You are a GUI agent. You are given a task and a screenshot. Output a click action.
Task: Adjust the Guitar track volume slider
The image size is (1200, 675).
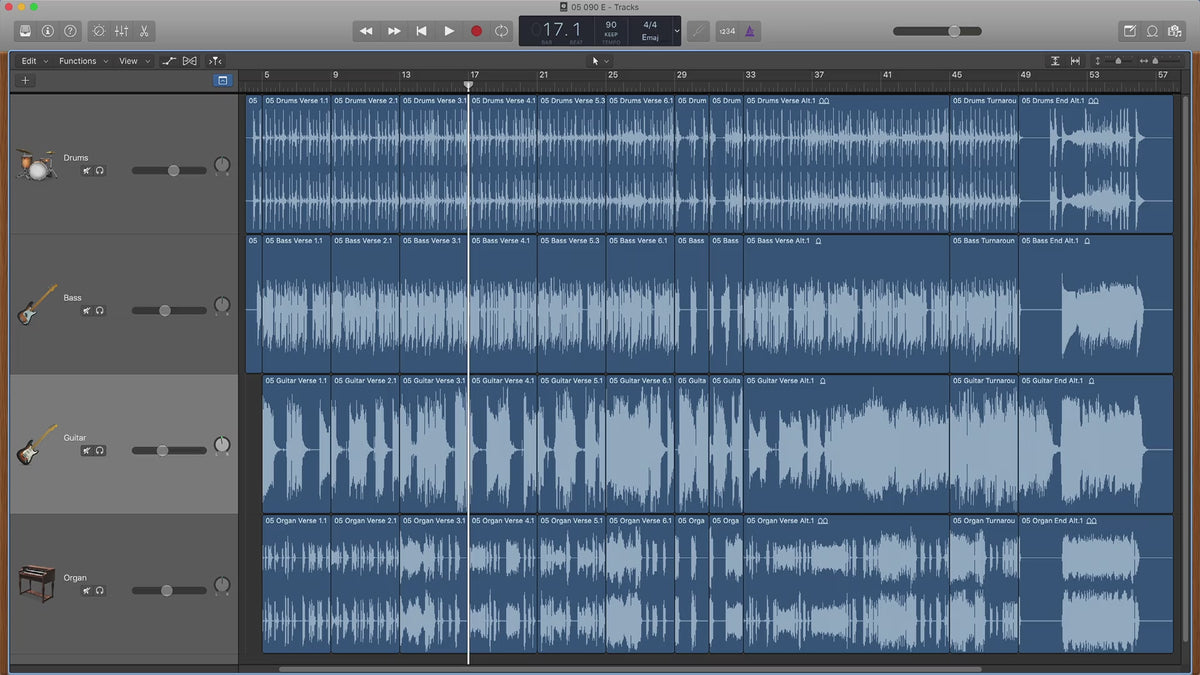(x=163, y=451)
